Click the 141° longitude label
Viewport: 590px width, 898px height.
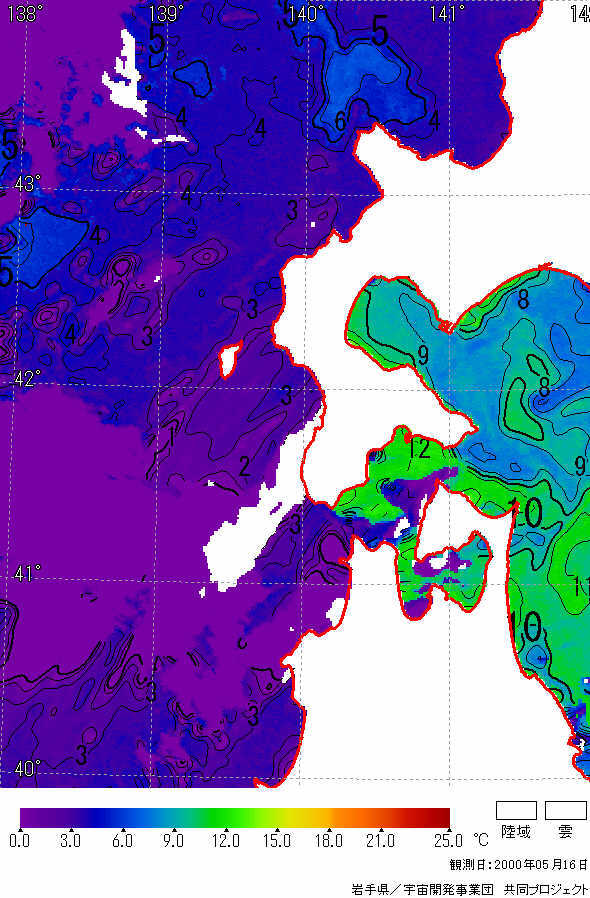(x=446, y=13)
